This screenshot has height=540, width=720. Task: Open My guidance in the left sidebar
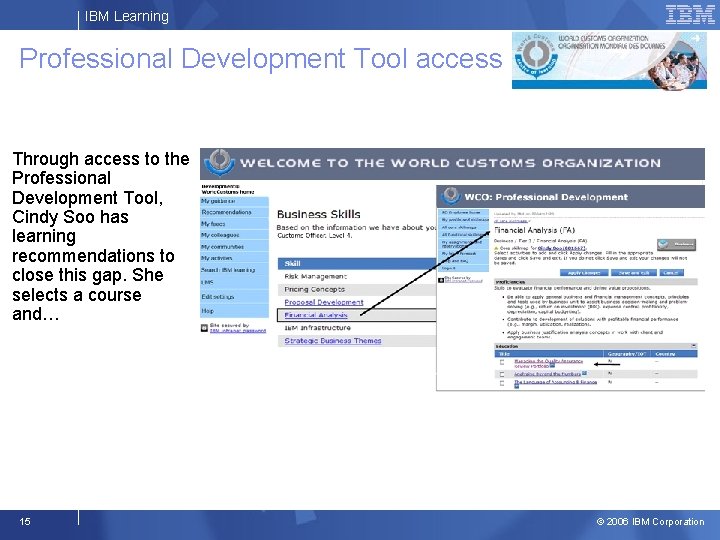pos(234,201)
